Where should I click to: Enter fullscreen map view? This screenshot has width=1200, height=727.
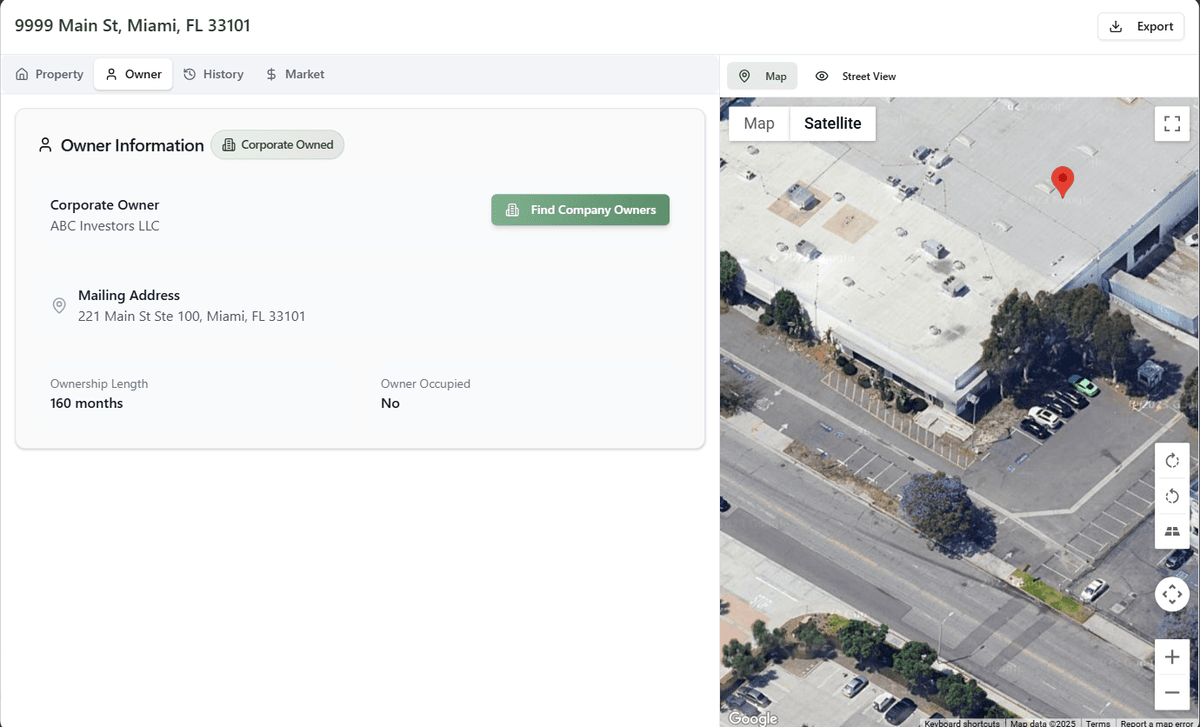[x=1172, y=123]
